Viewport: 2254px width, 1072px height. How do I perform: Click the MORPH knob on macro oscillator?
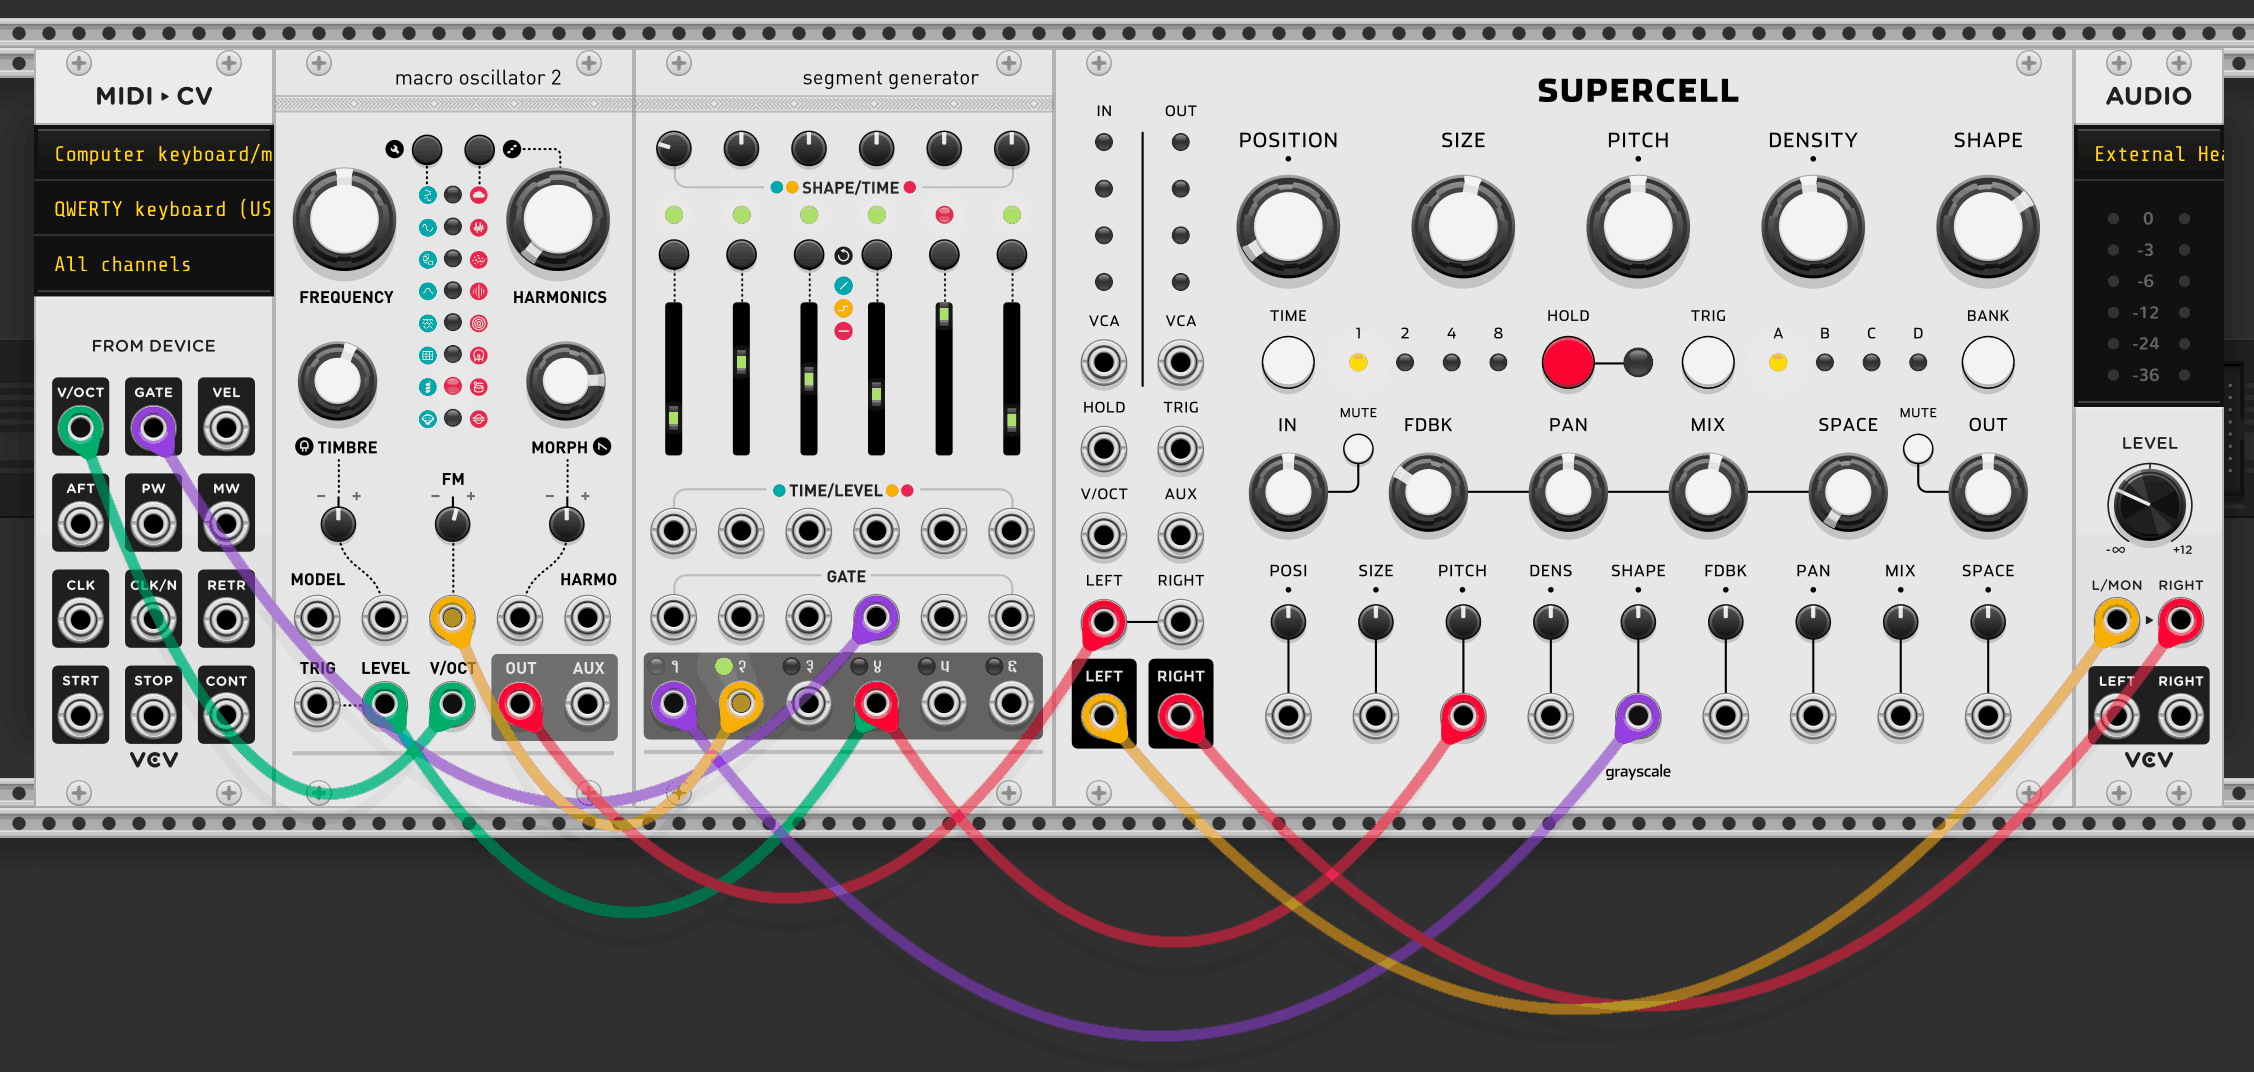point(566,381)
